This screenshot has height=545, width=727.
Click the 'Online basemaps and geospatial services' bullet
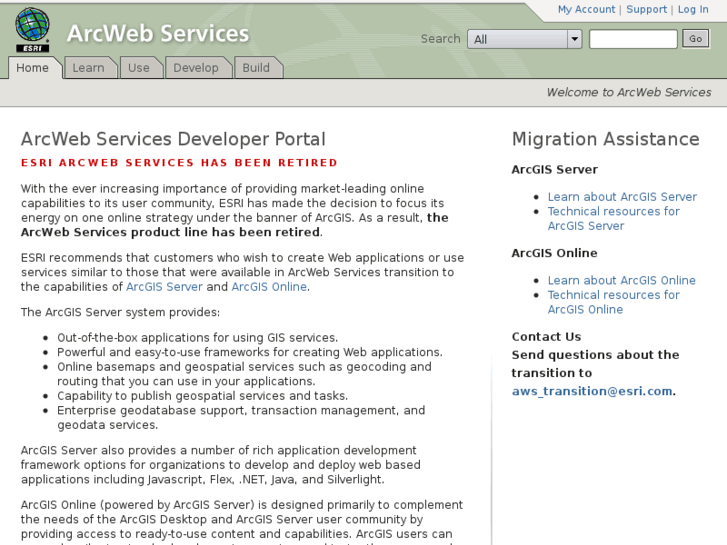point(244,374)
